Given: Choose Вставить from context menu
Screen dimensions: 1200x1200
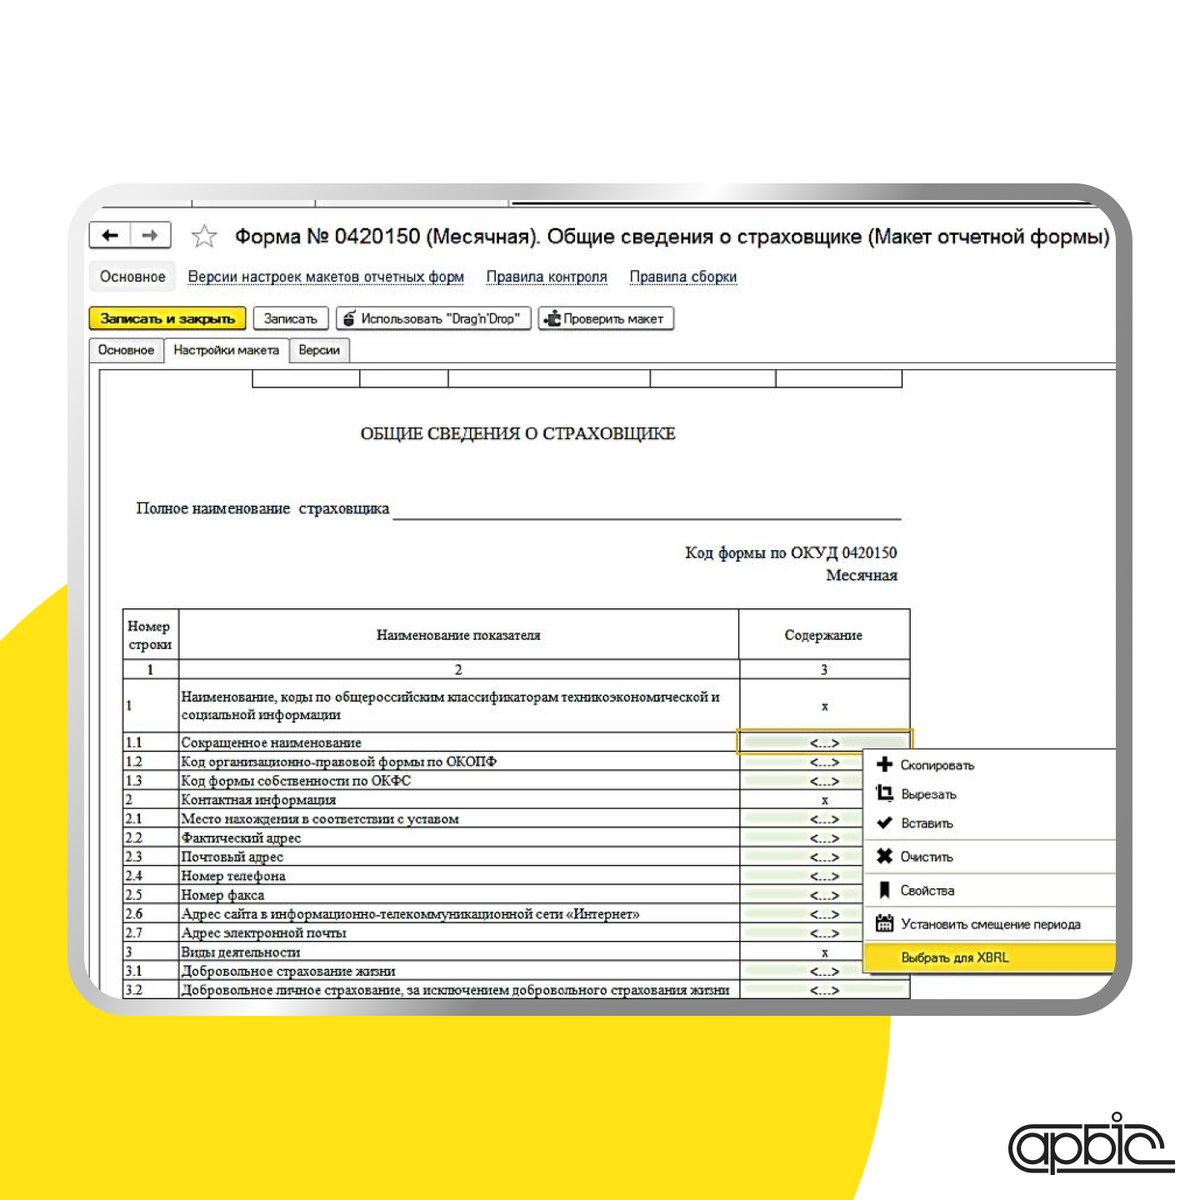Looking at the screenshot, I should (x=989, y=823).
